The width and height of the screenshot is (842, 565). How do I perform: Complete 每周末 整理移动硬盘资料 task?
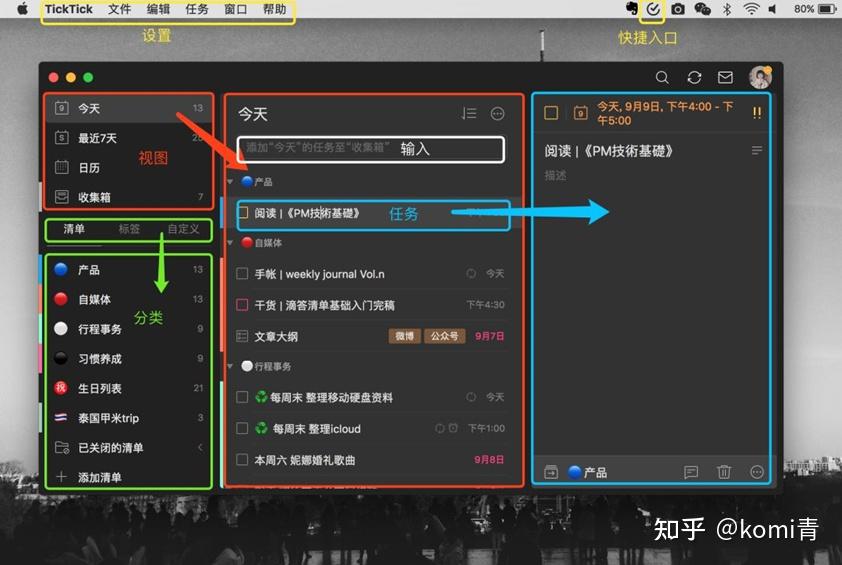pyautogui.click(x=242, y=397)
